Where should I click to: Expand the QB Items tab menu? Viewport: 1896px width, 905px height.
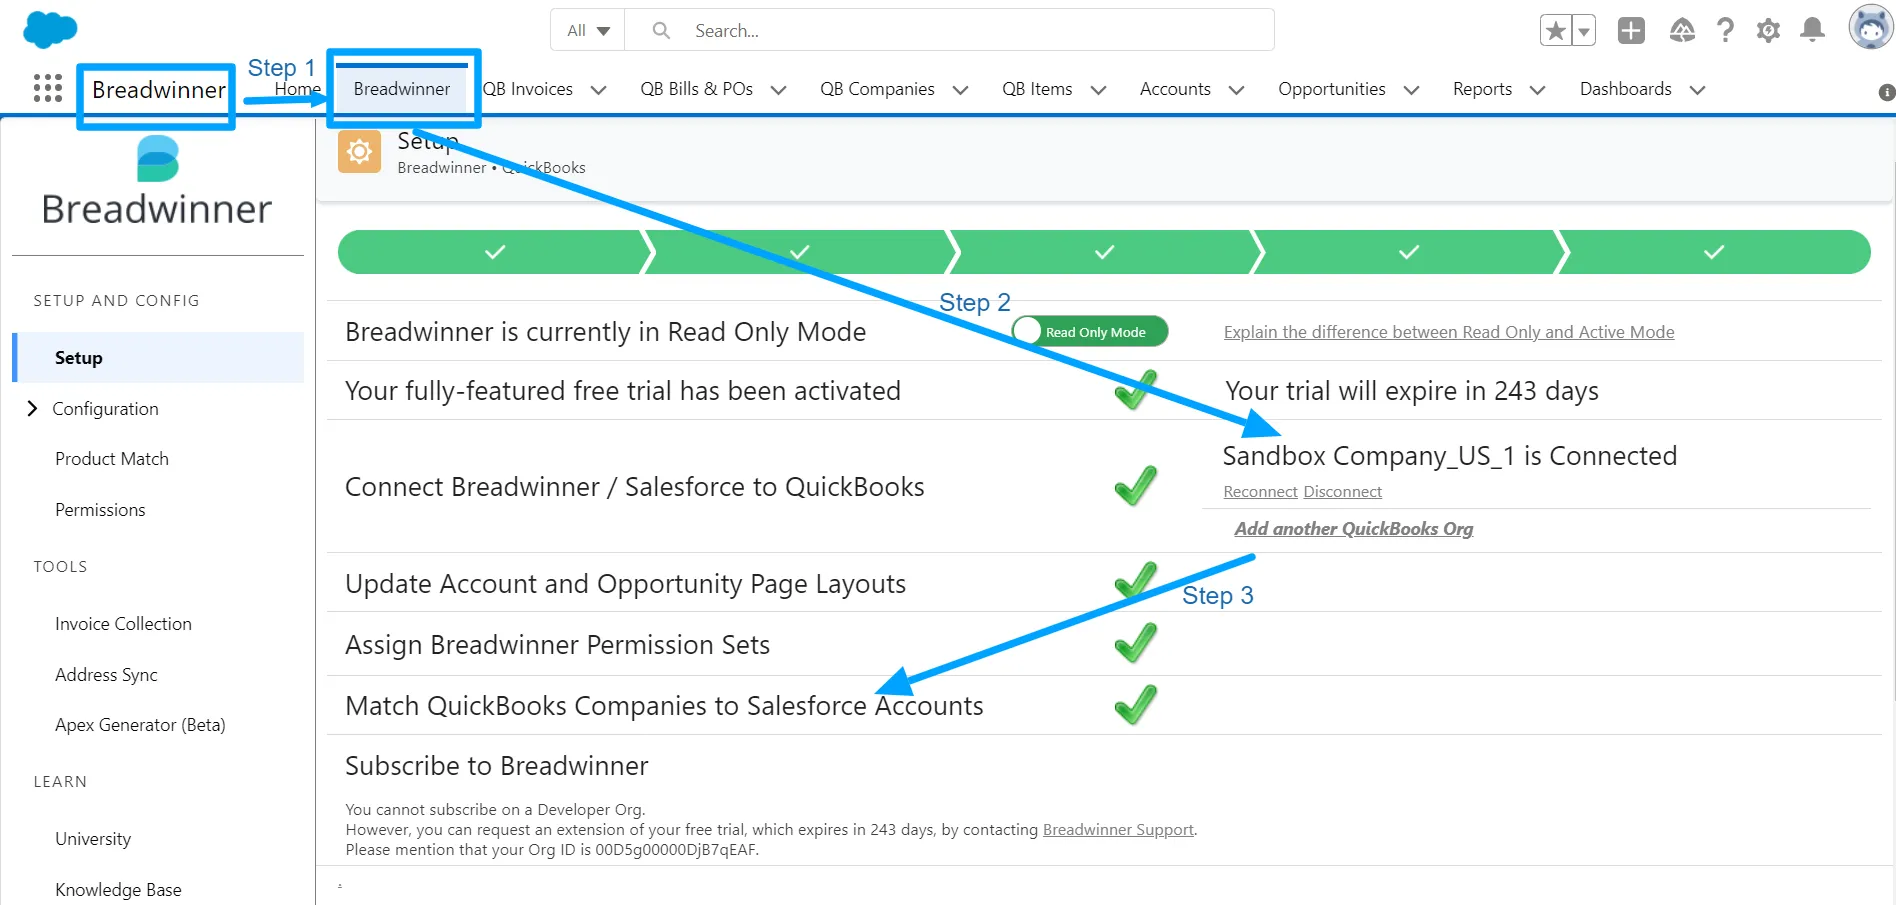click(x=1099, y=90)
